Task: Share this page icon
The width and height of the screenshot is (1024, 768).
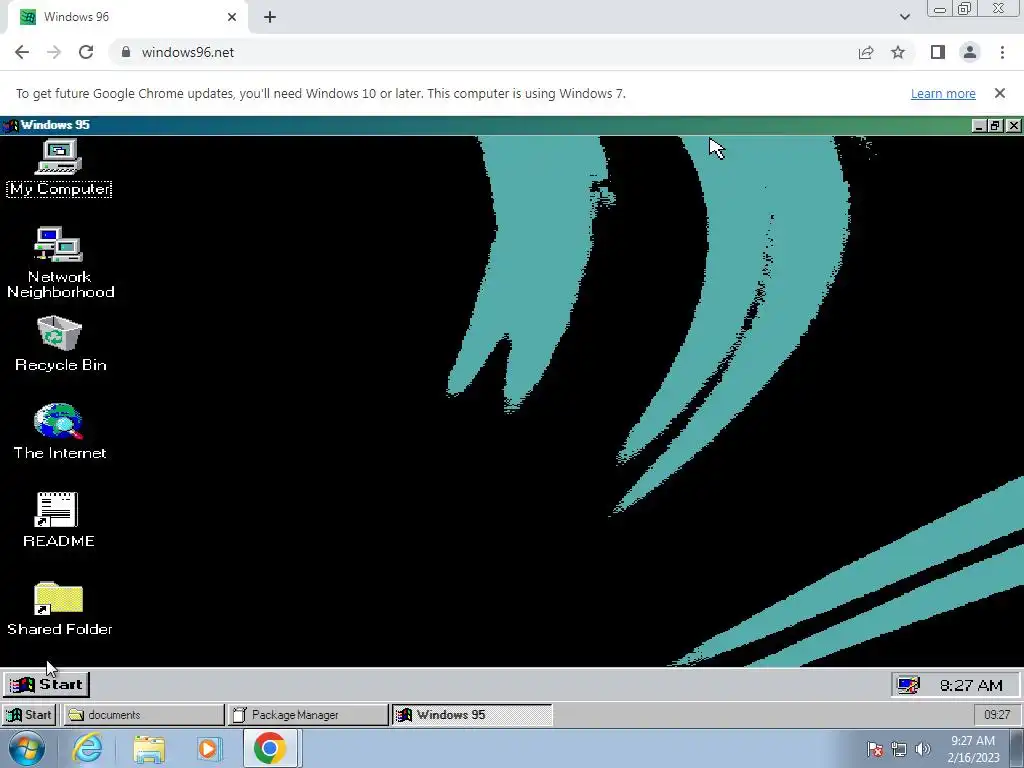Action: (x=866, y=52)
